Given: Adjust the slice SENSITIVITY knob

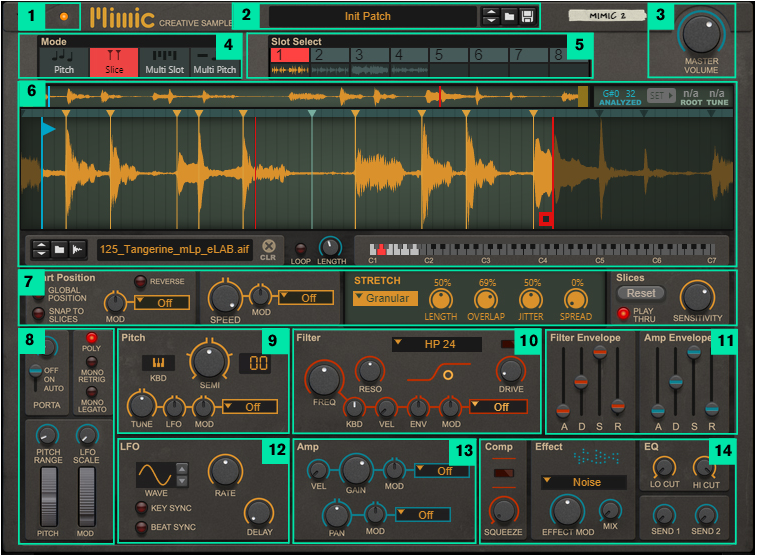Looking at the screenshot, I should [697, 297].
